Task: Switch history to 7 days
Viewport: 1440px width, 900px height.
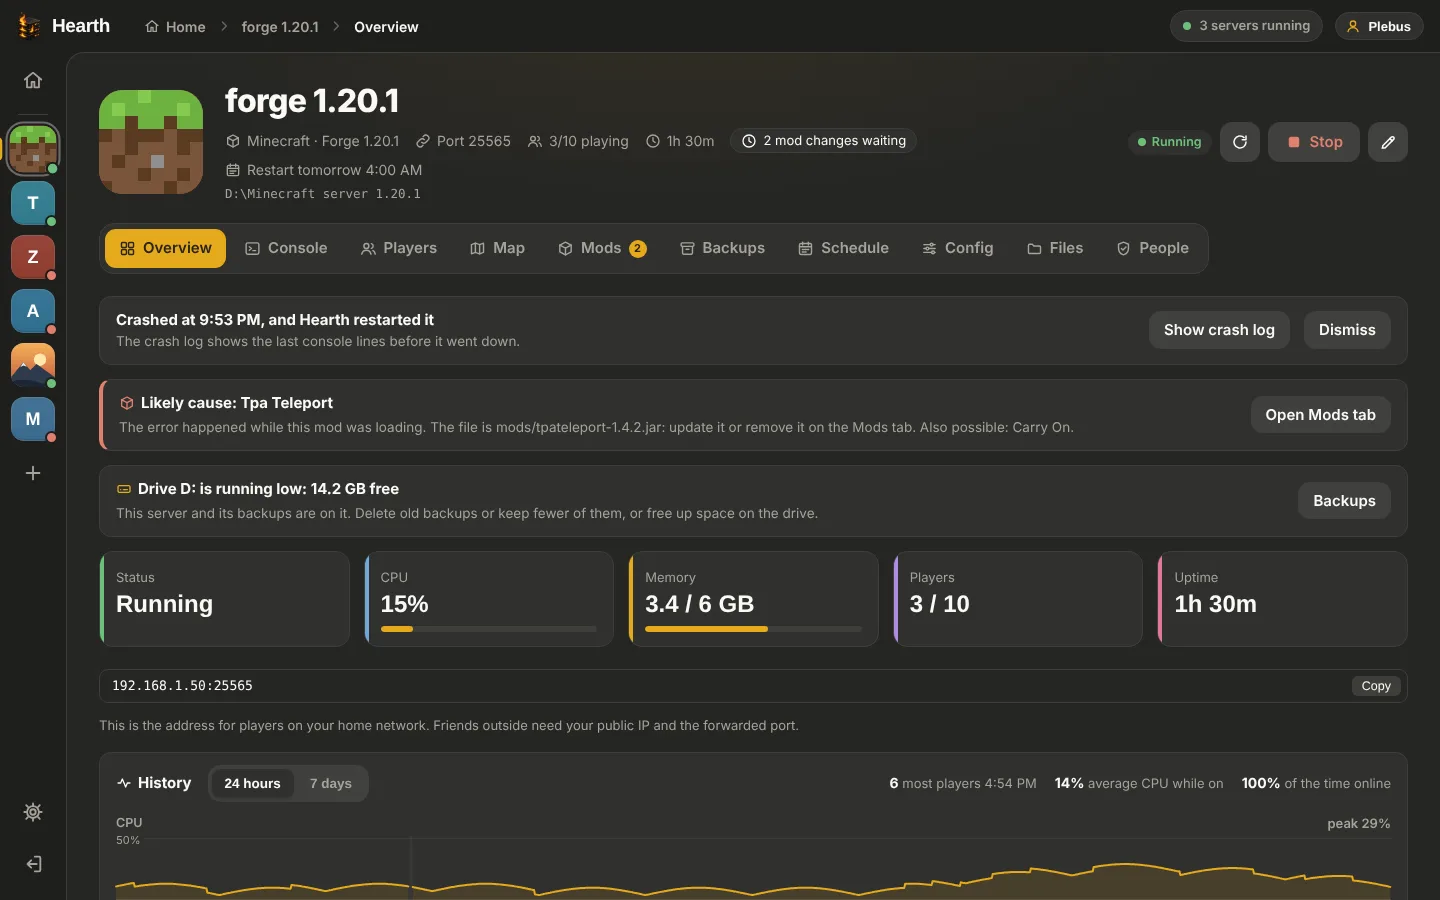Action: coord(330,783)
